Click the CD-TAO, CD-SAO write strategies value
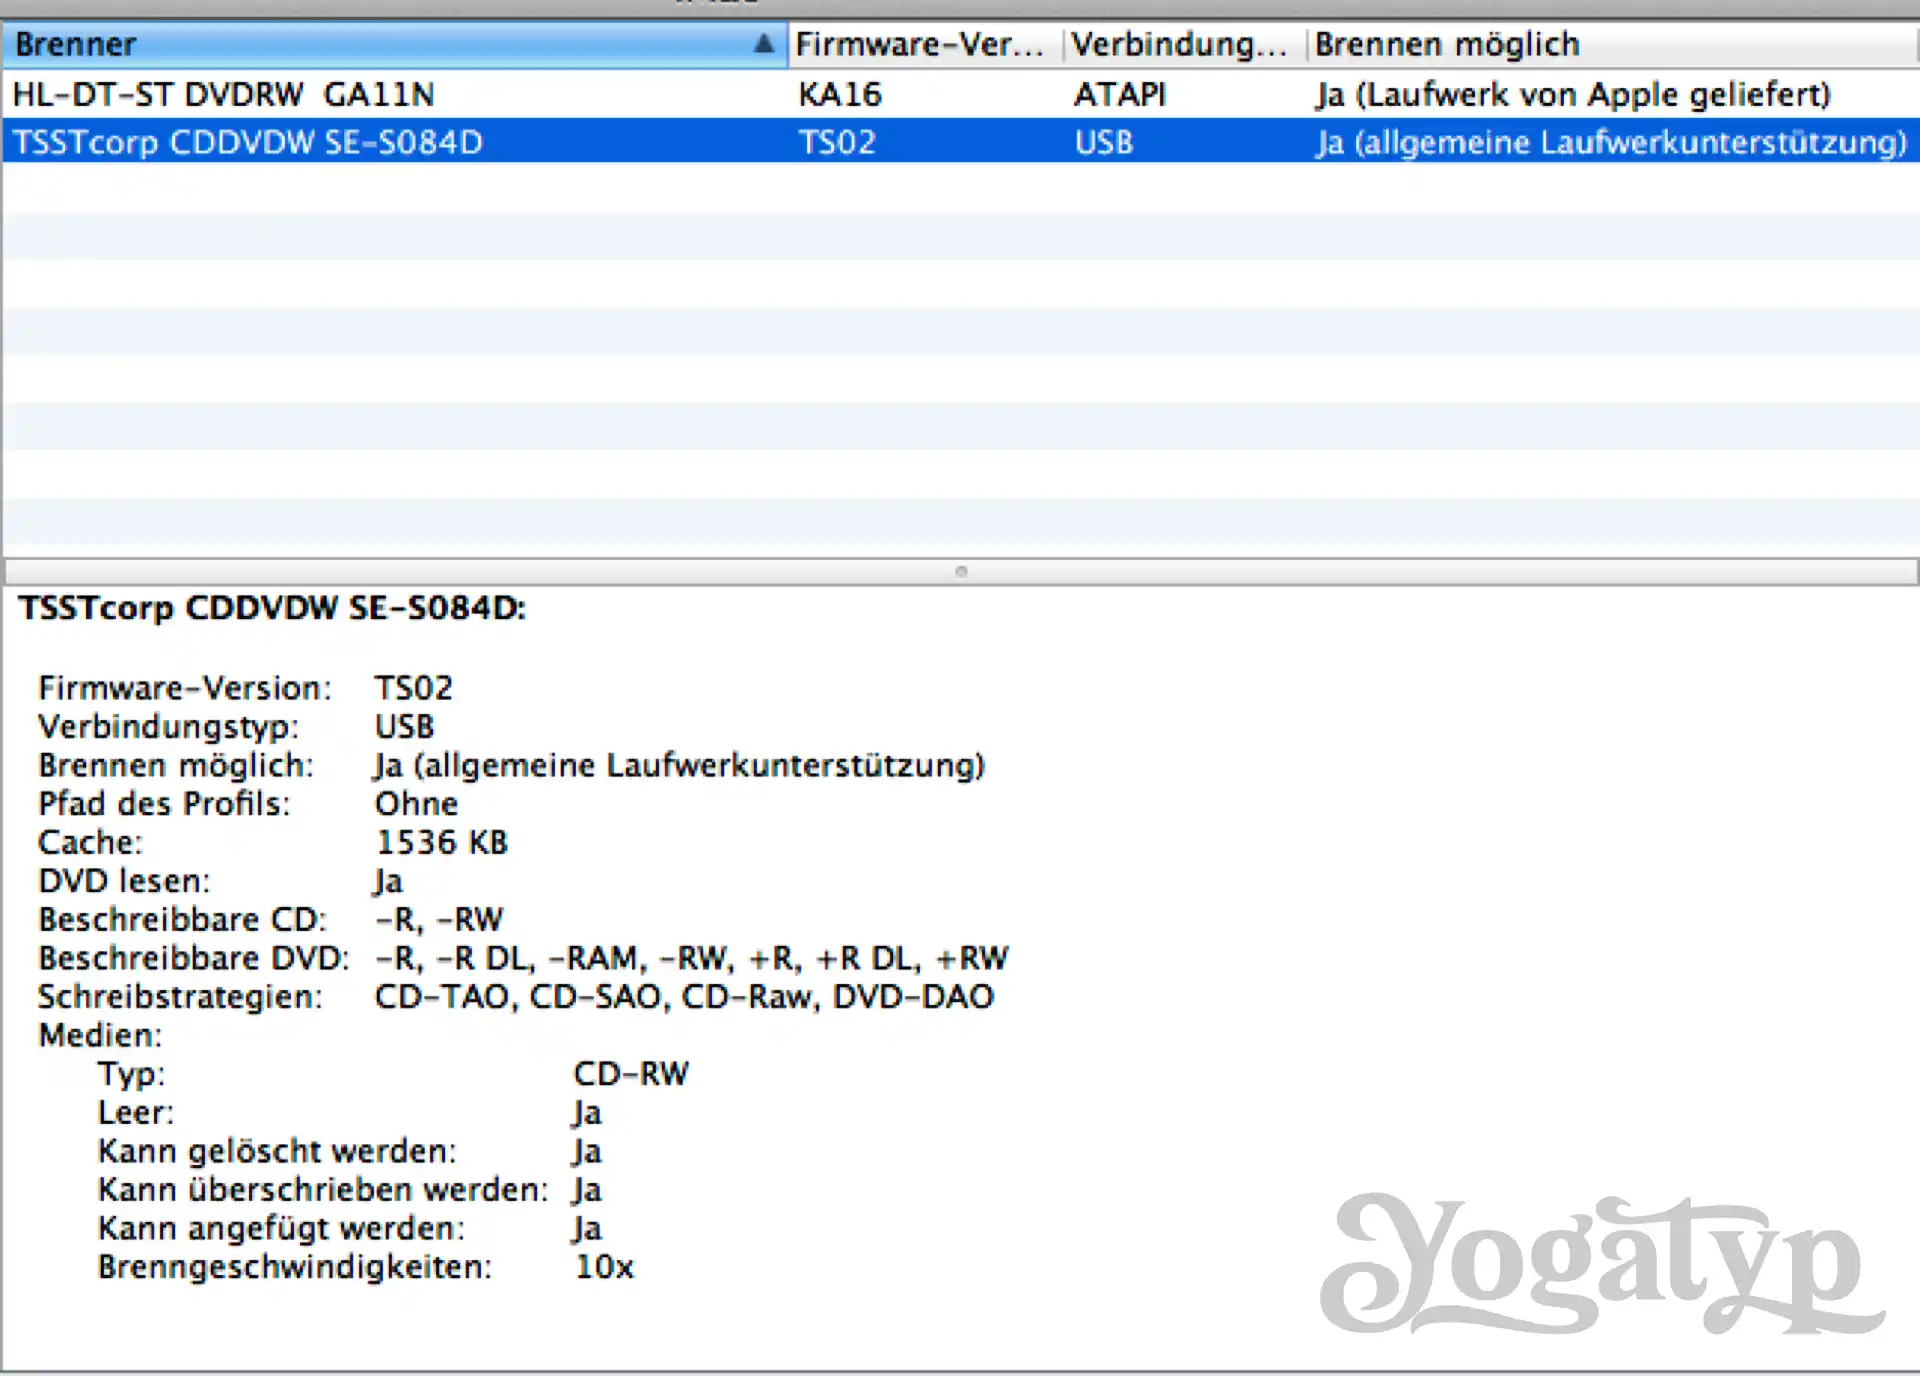 (x=684, y=997)
